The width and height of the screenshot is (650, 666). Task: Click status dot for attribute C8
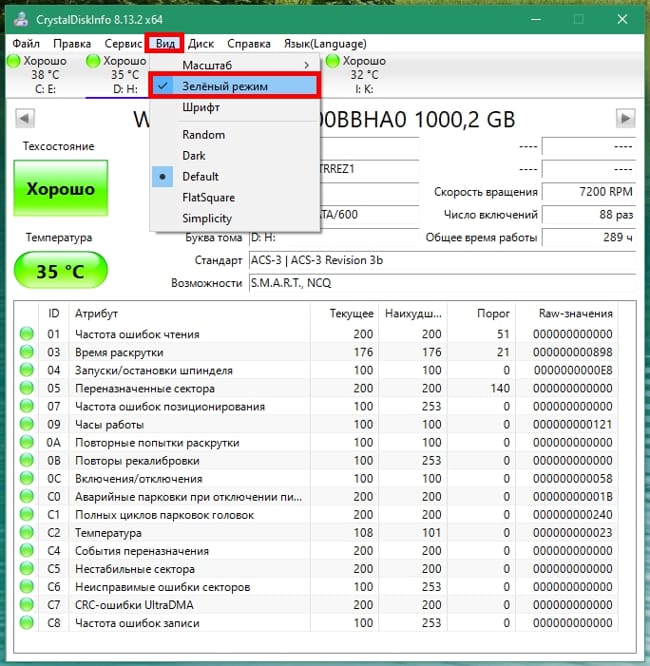(x=27, y=623)
